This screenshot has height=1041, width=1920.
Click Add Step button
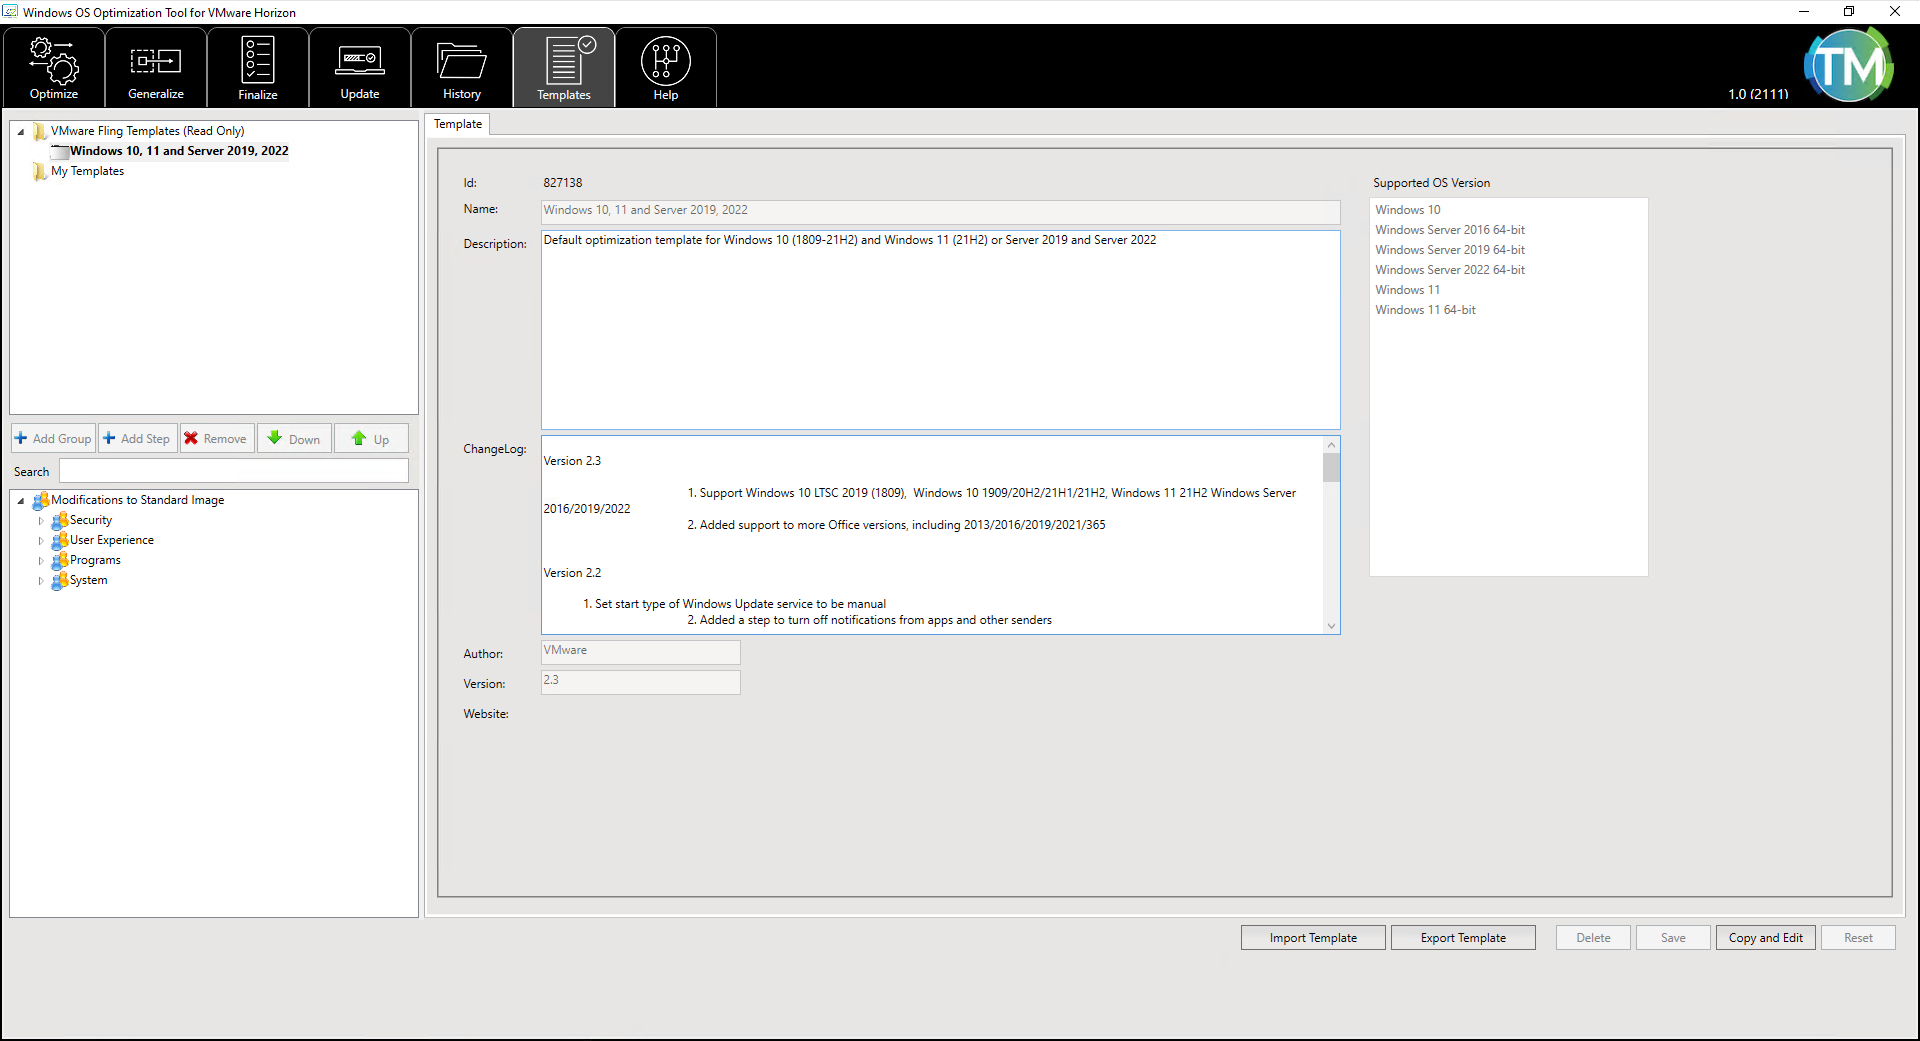click(138, 438)
